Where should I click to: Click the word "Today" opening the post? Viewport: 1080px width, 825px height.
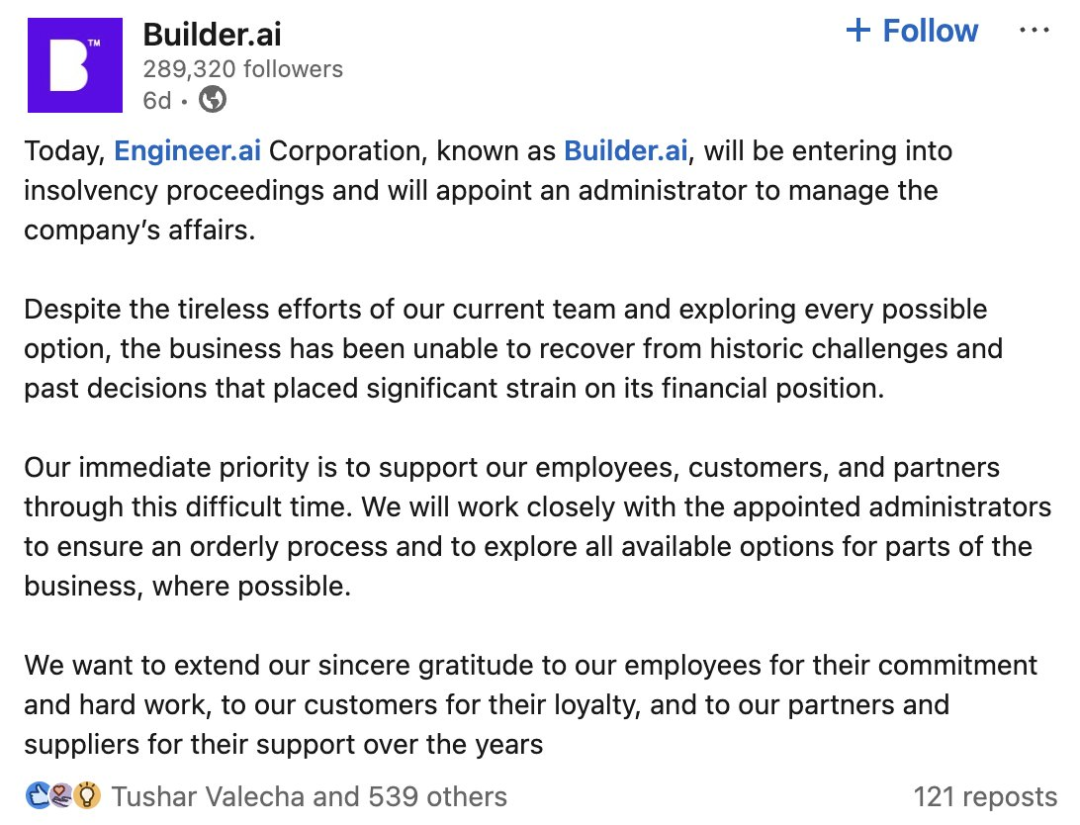(62, 151)
